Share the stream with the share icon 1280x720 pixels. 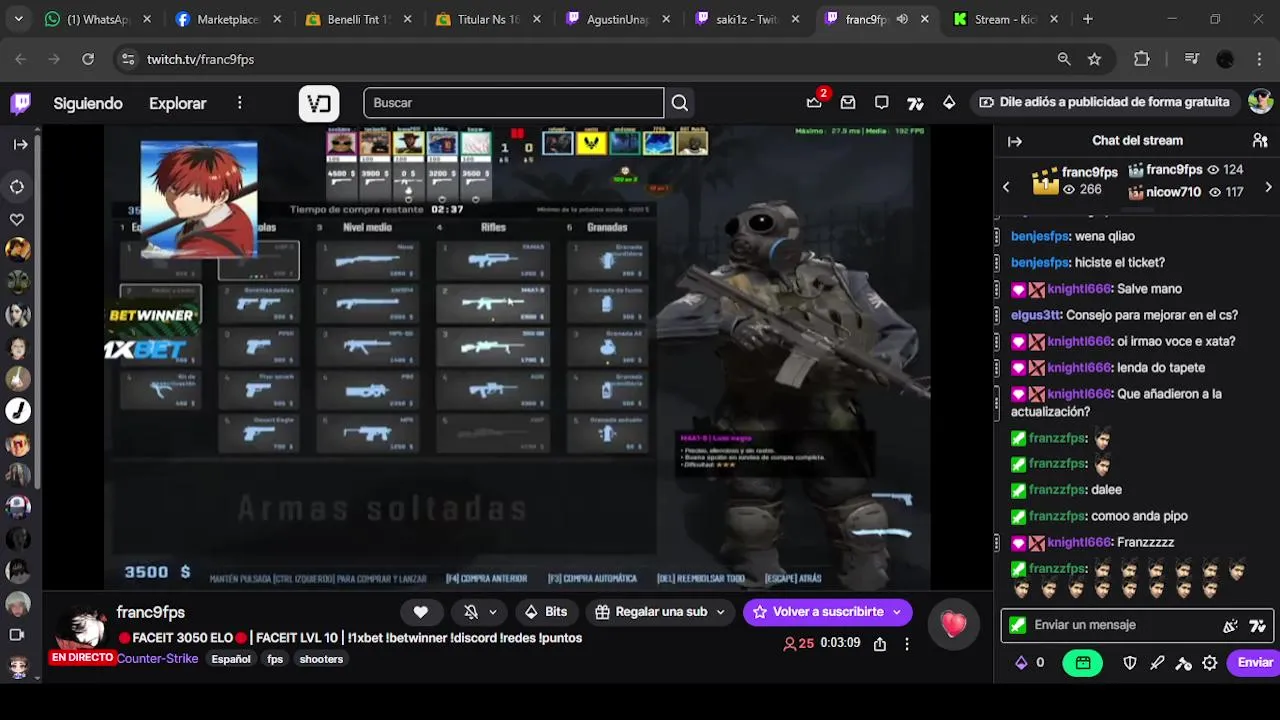point(880,644)
